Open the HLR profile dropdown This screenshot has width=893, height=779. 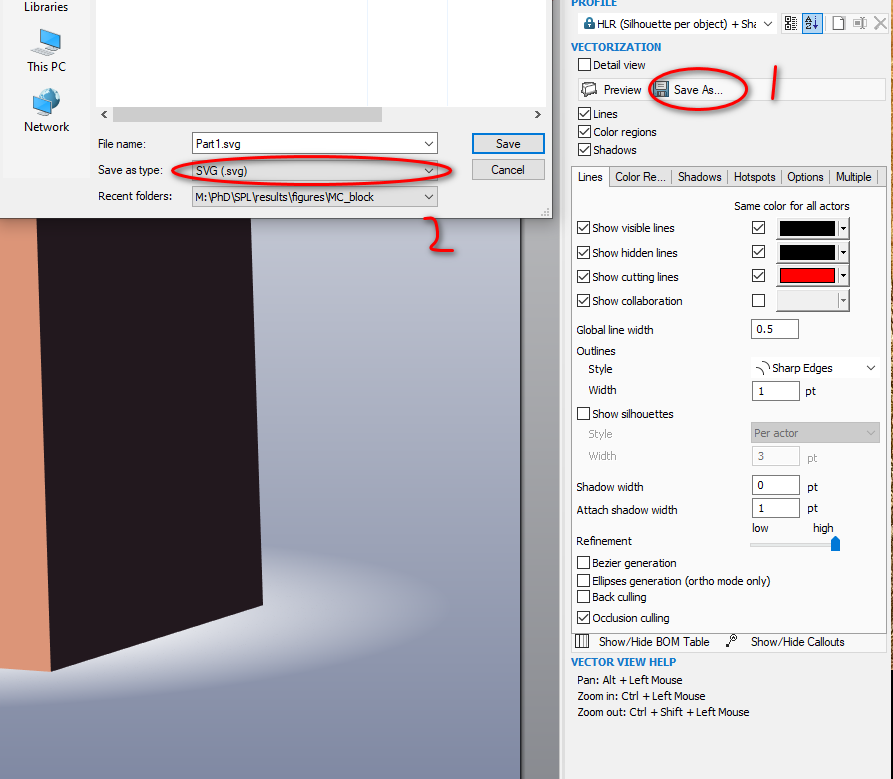coord(768,24)
